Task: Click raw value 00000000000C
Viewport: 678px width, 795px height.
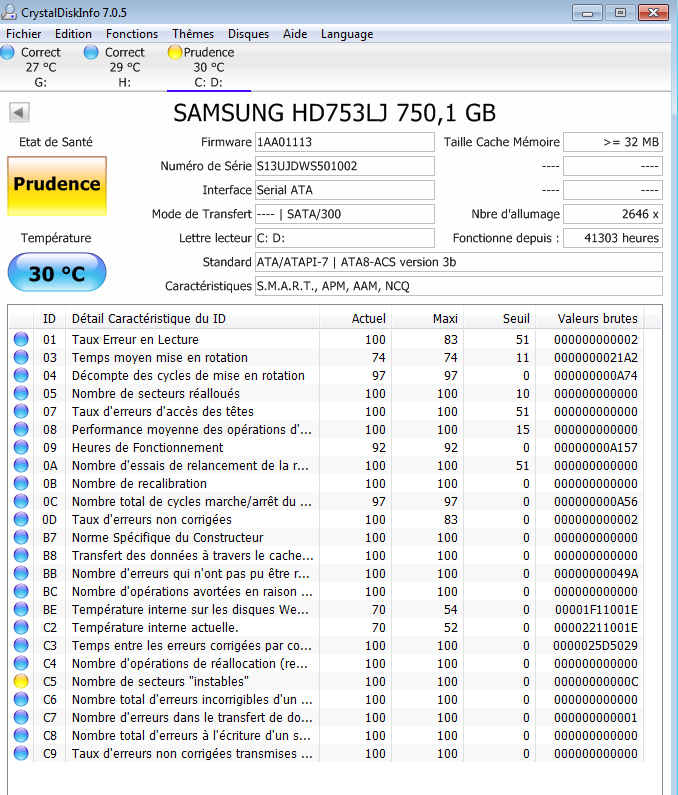Action: (x=596, y=681)
